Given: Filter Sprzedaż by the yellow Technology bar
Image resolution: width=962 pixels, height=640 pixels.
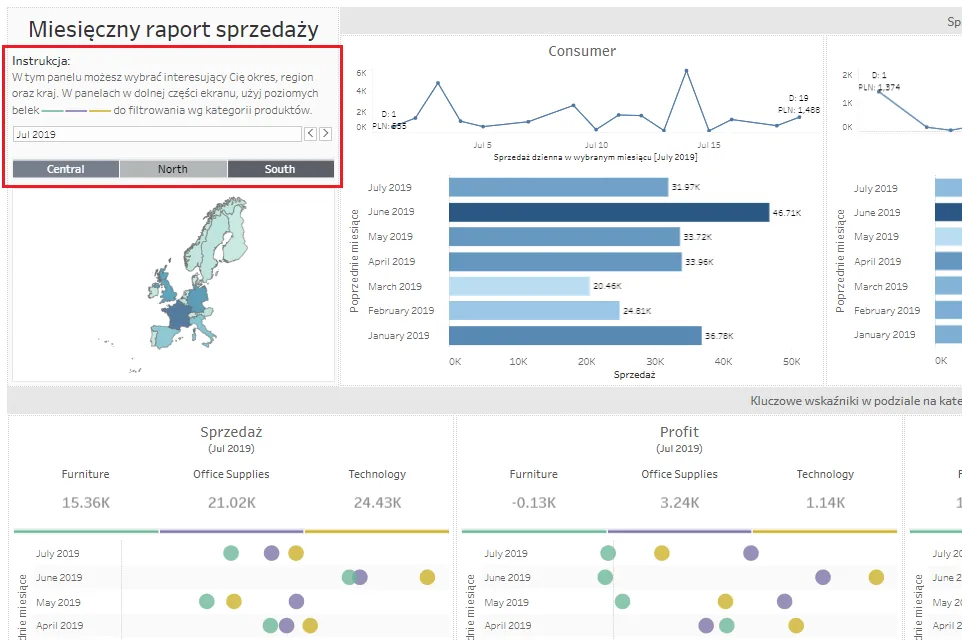Looking at the screenshot, I should tap(377, 531).
